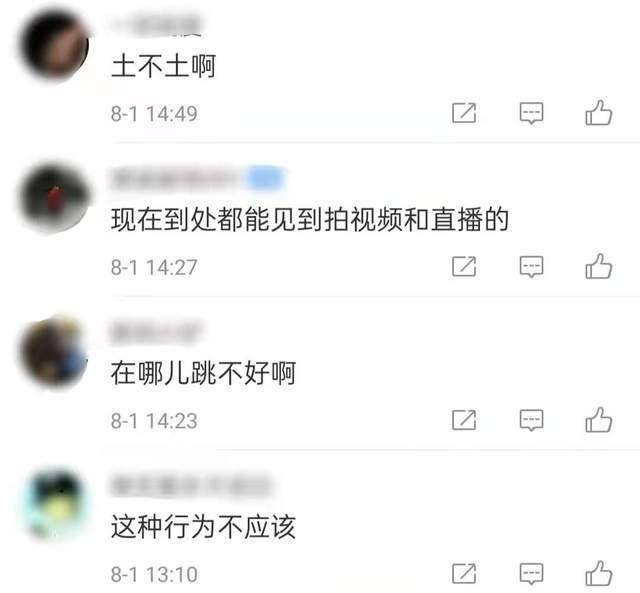This screenshot has height=593, width=640.
Task: Share the comment "土不土啊"
Action: click(464, 113)
